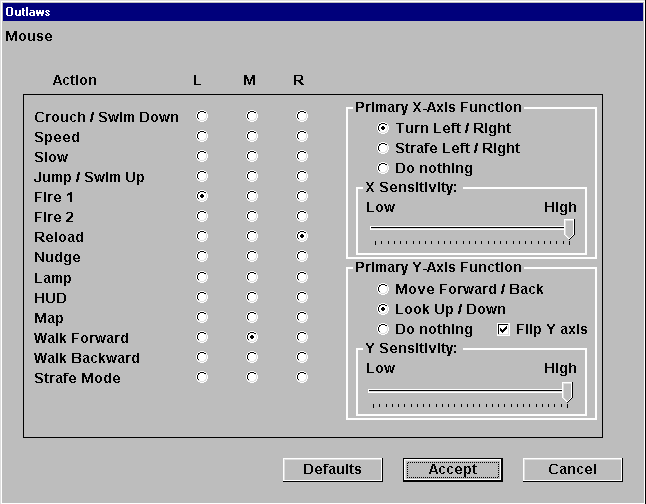
Task: Set Strafe Mode to right button
Action: [x=302, y=377]
